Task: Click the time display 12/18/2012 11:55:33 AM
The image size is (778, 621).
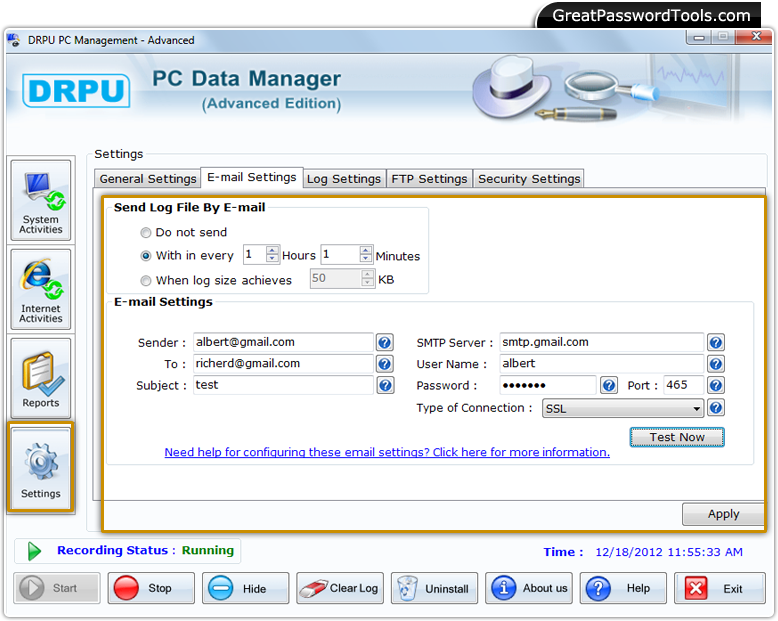Action: (669, 552)
